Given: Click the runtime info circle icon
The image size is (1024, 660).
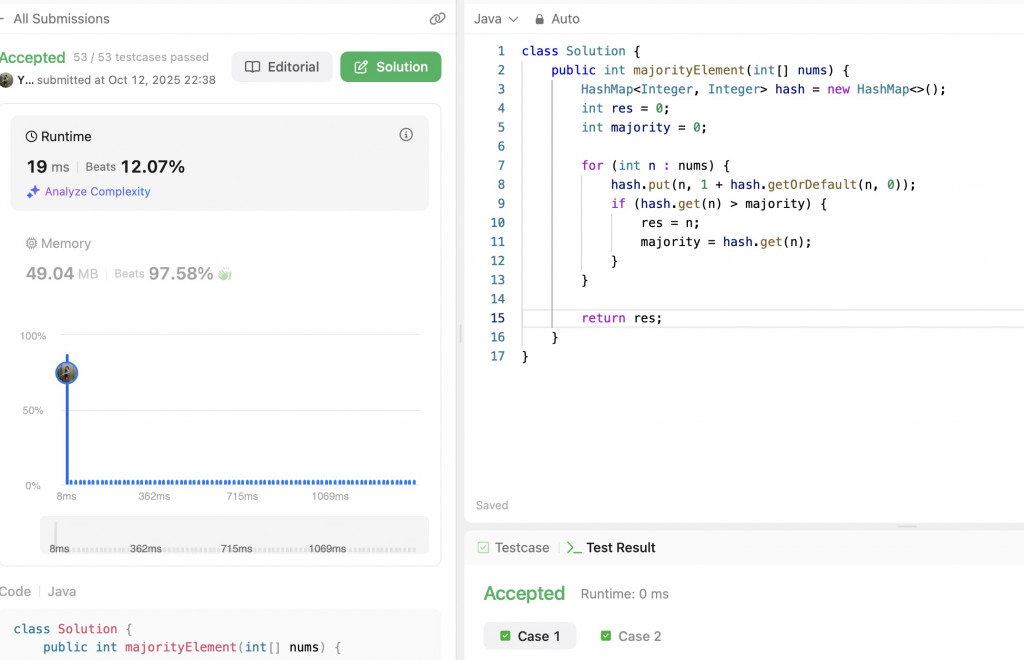Looking at the screenshot, I should 406,134.
